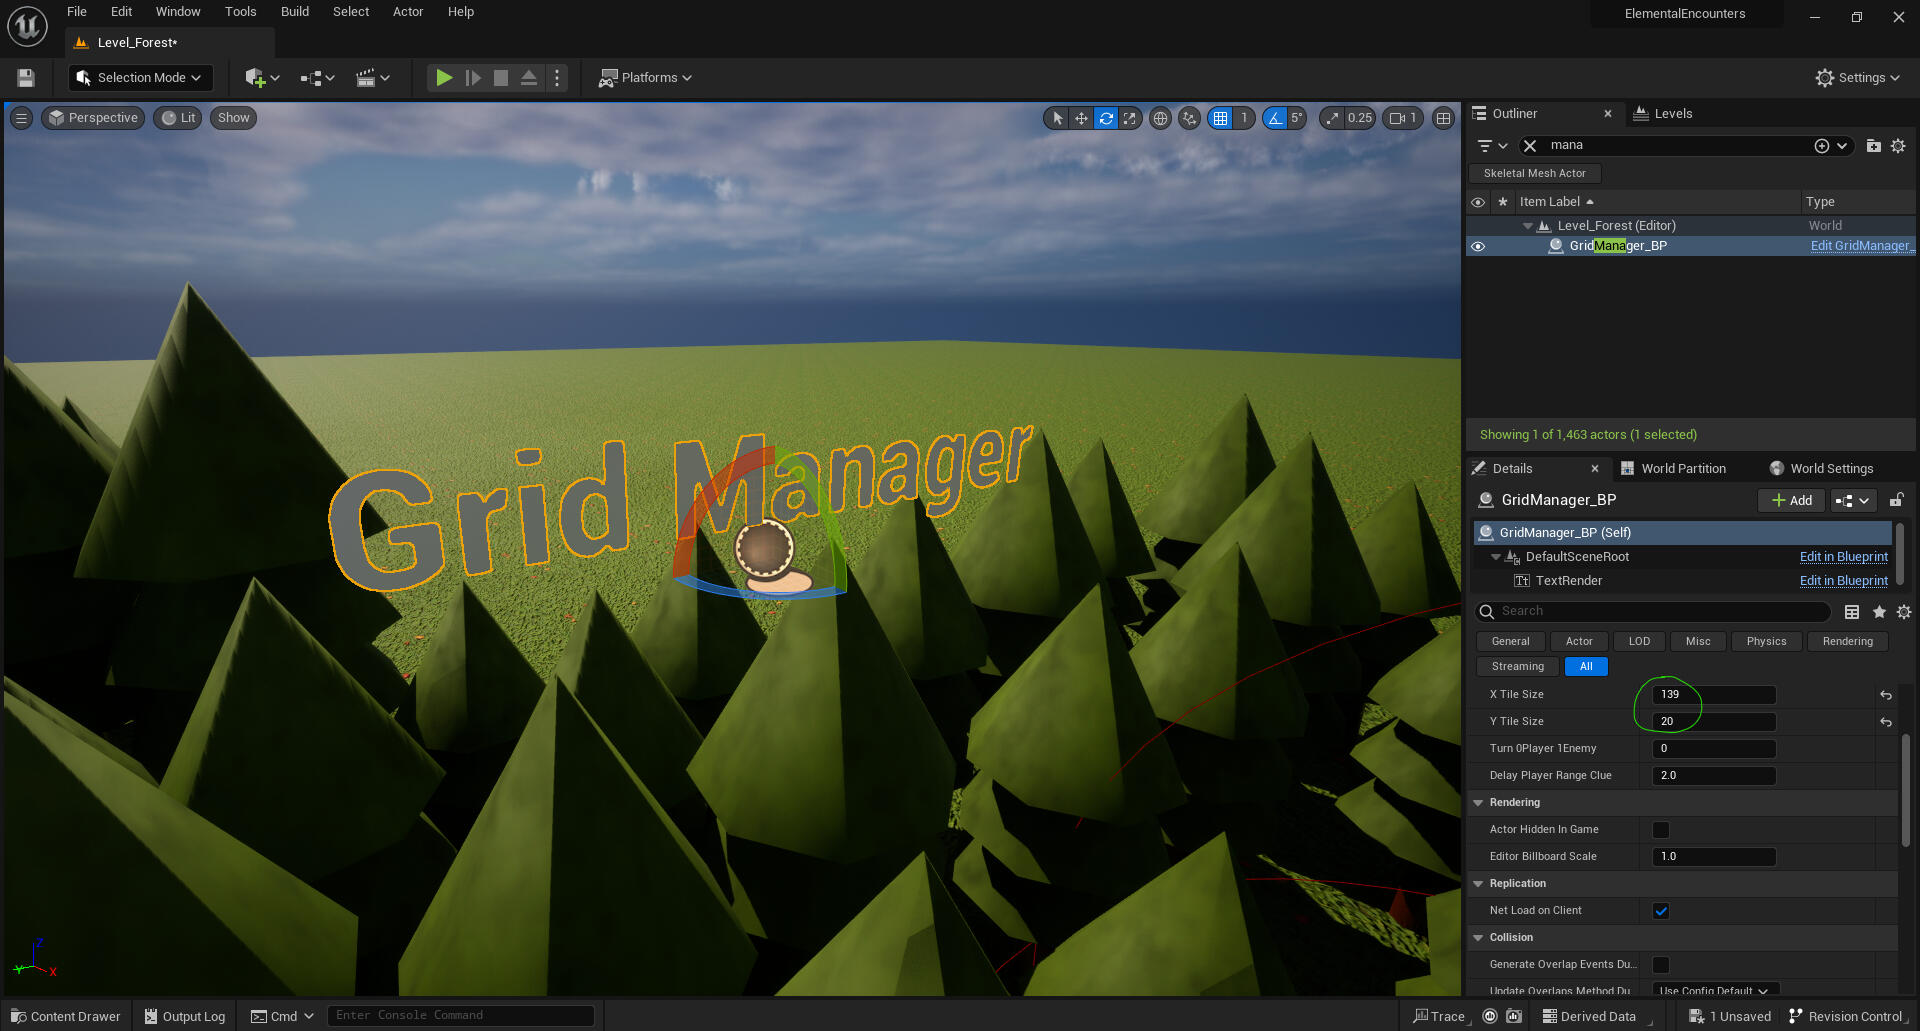This screenshot has height=1031, width=1920.
Task: Open the Selection Mode dropdown
Action: (x=140, y=78)
